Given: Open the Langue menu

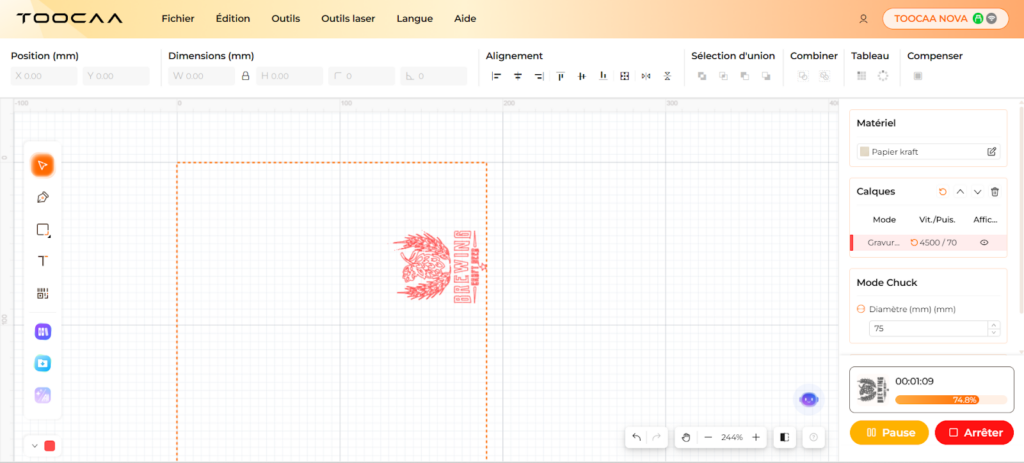Looking at the screenshot, I should (x=415, y=18).
